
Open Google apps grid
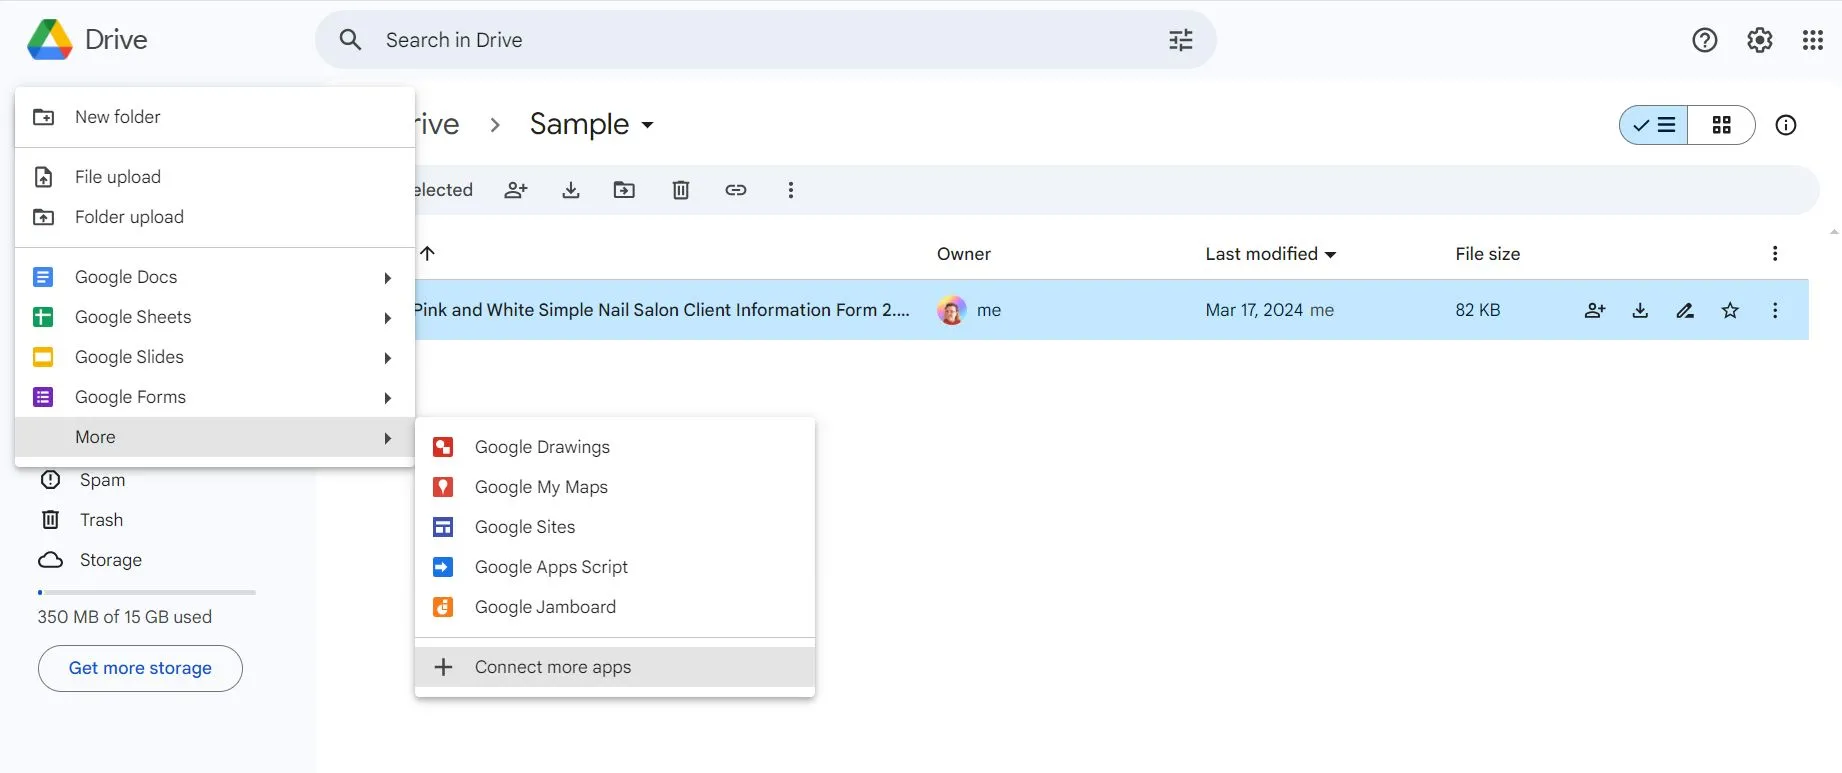pyautogui.click(x=1813, y=40)
